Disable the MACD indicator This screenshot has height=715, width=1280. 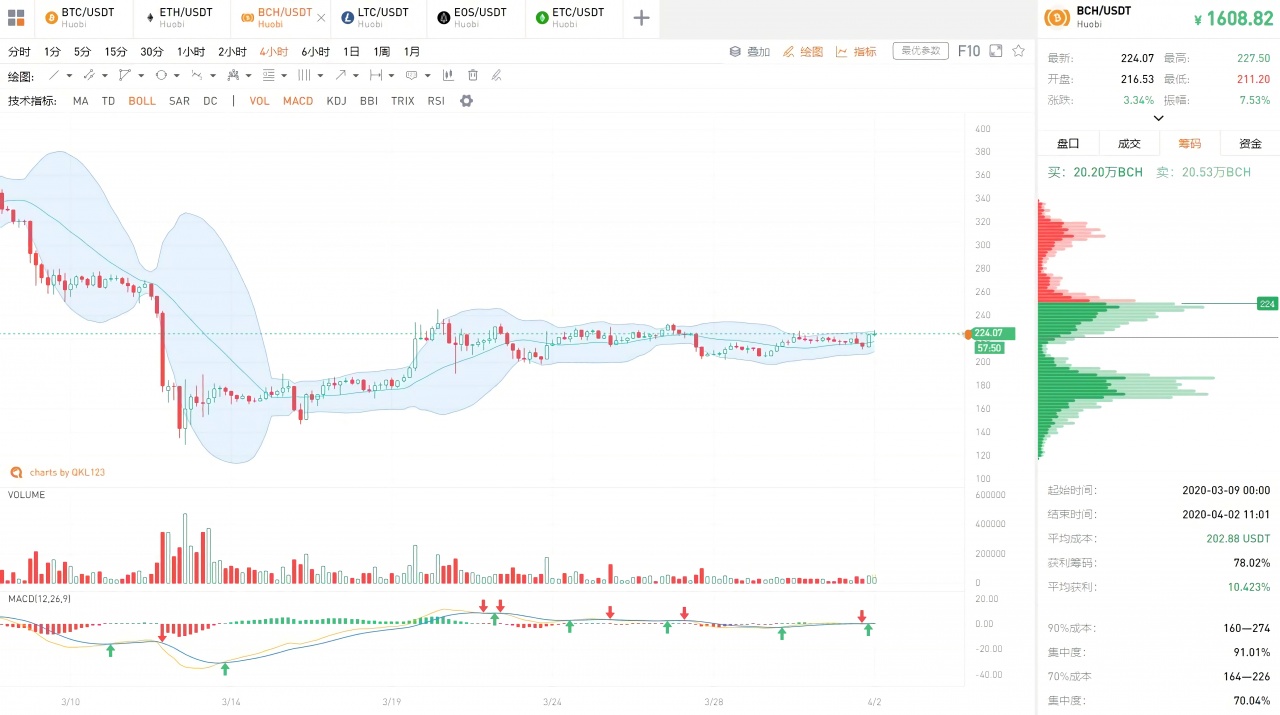[298, 101]
